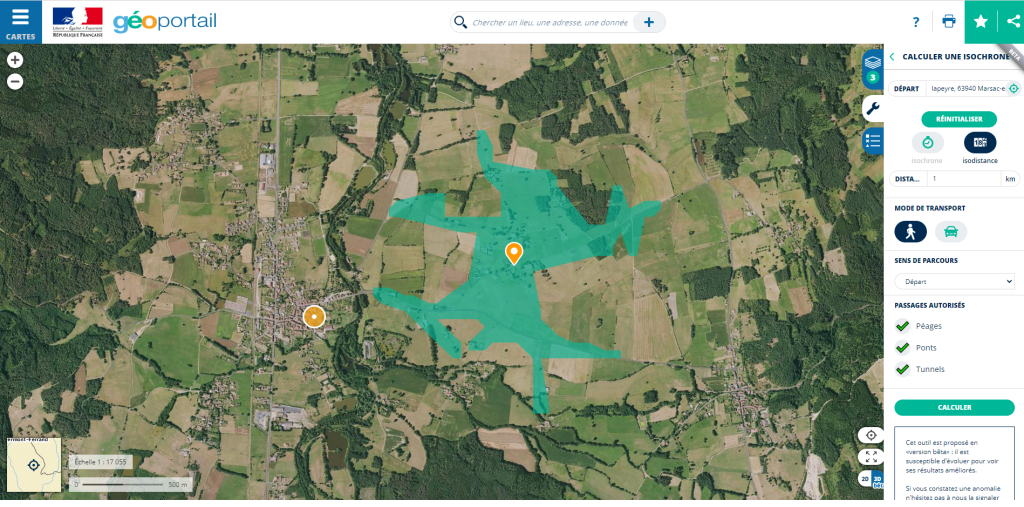1024x507 pixels.
Task: Open the favorites star panel
Action: (980, 22)
